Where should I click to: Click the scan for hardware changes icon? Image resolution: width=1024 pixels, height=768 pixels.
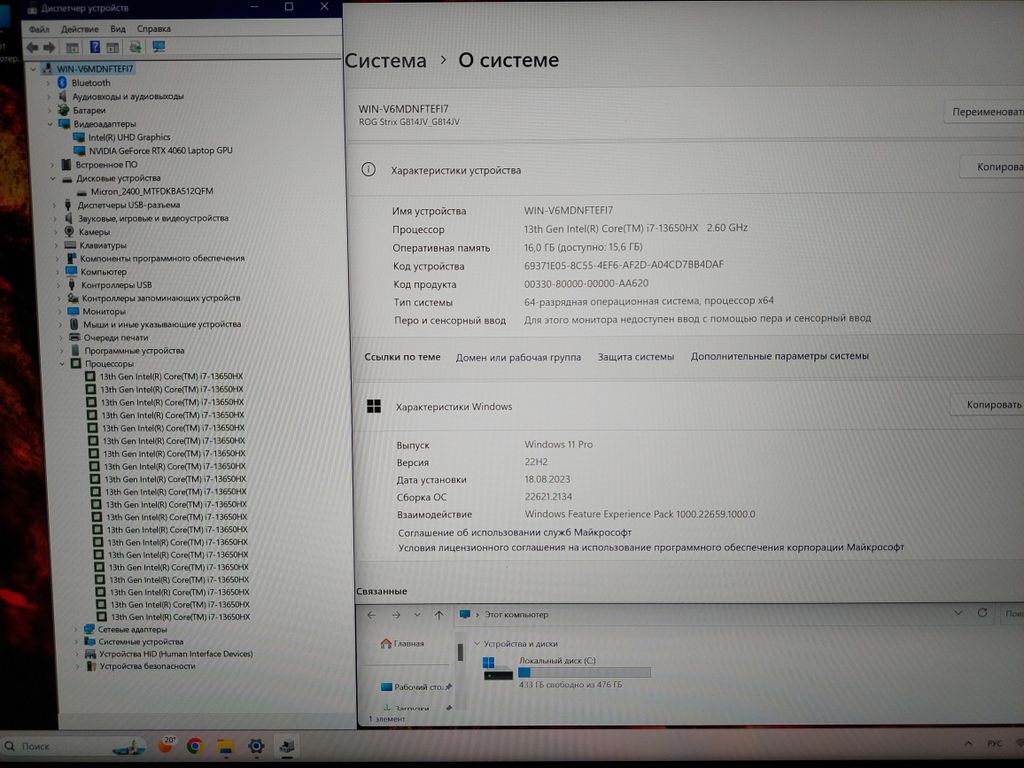135,47
